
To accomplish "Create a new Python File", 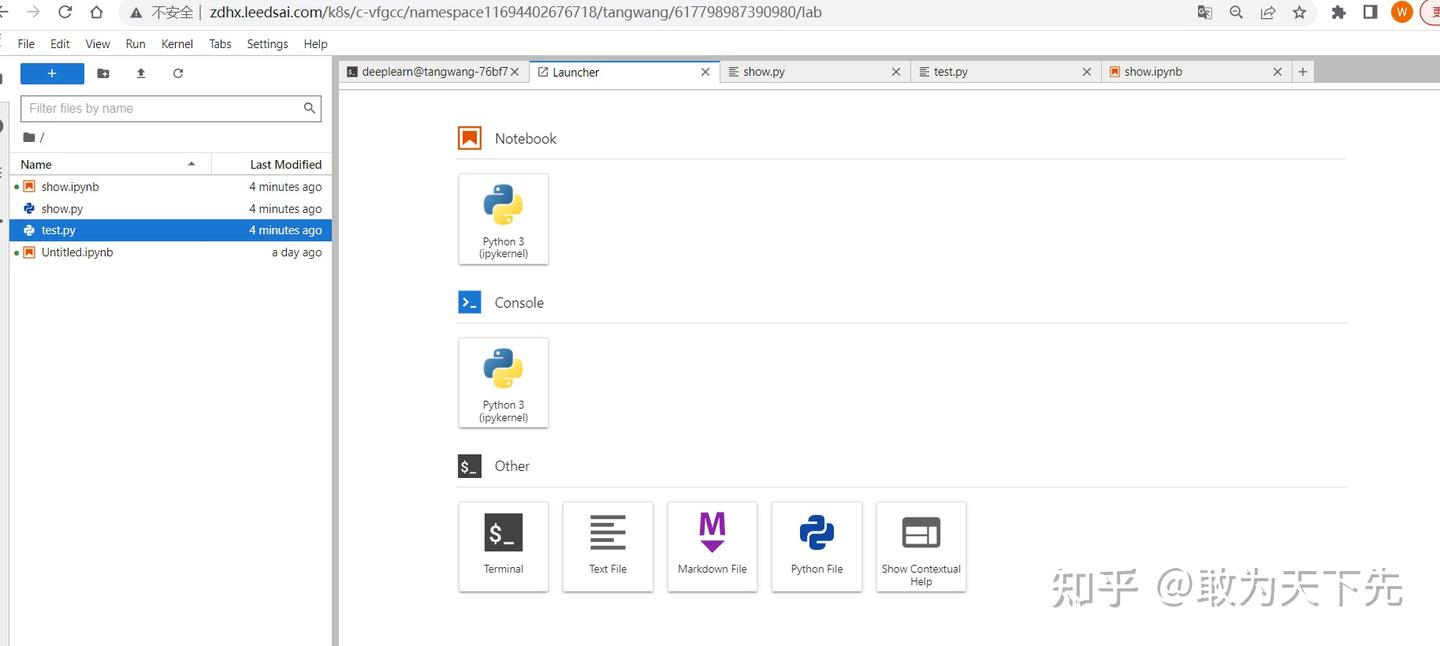I will pyautogui.click(x=817, y=546).
